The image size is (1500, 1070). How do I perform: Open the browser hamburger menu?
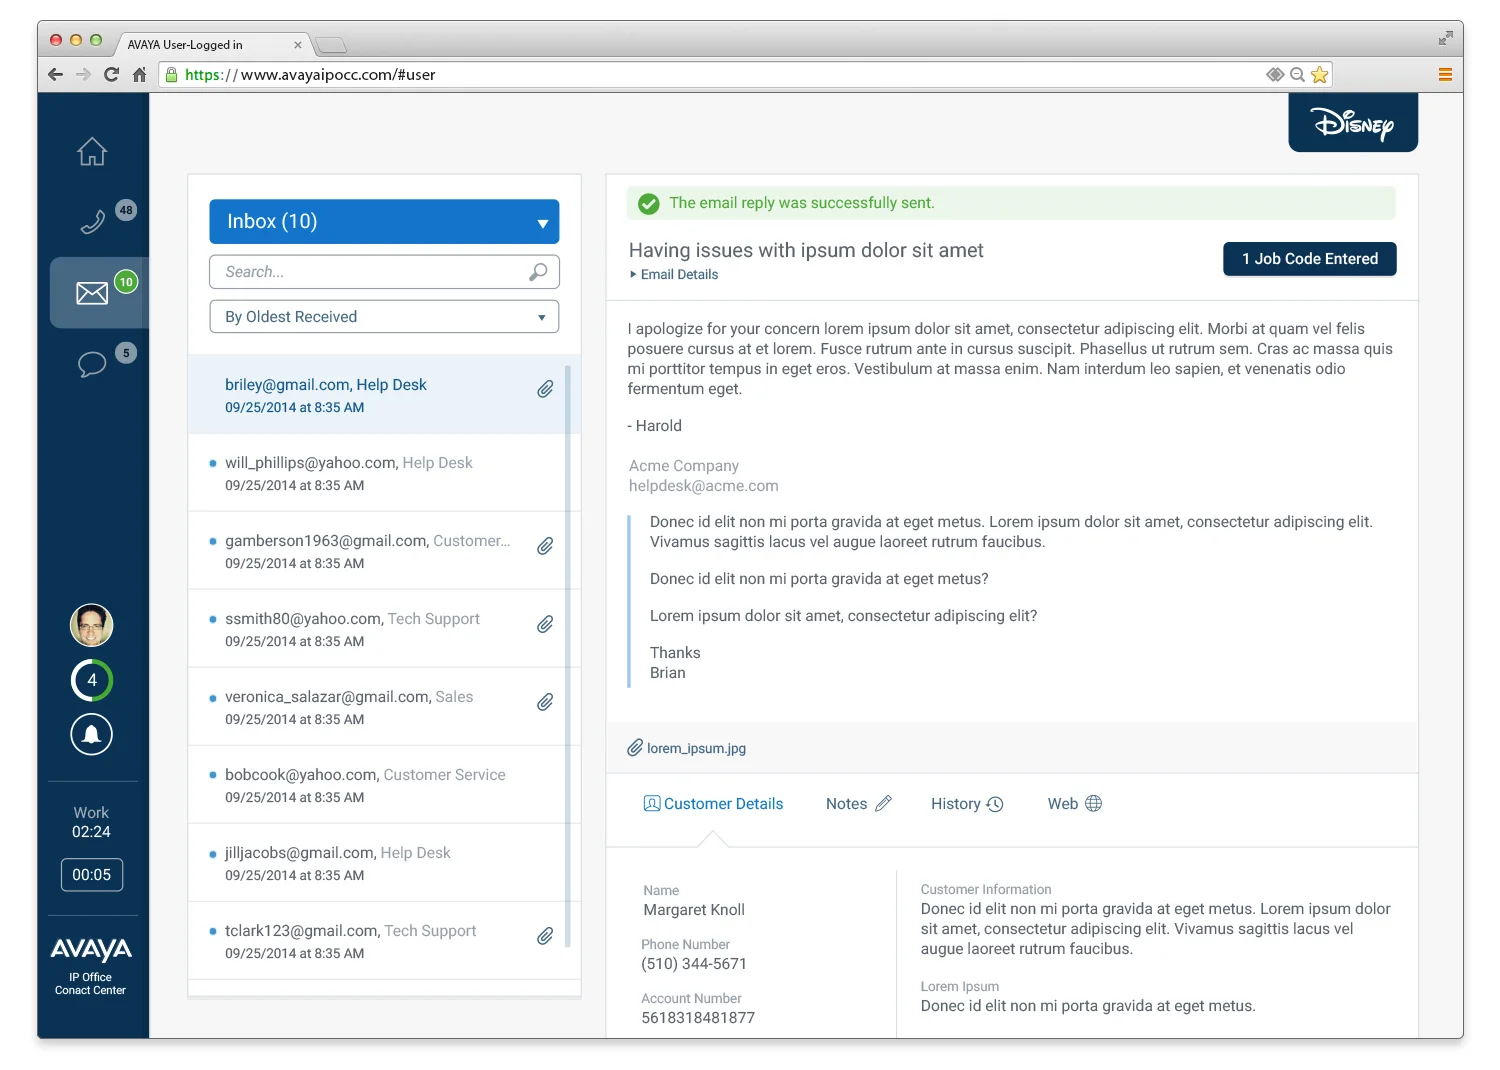[x=1445, y=74]
